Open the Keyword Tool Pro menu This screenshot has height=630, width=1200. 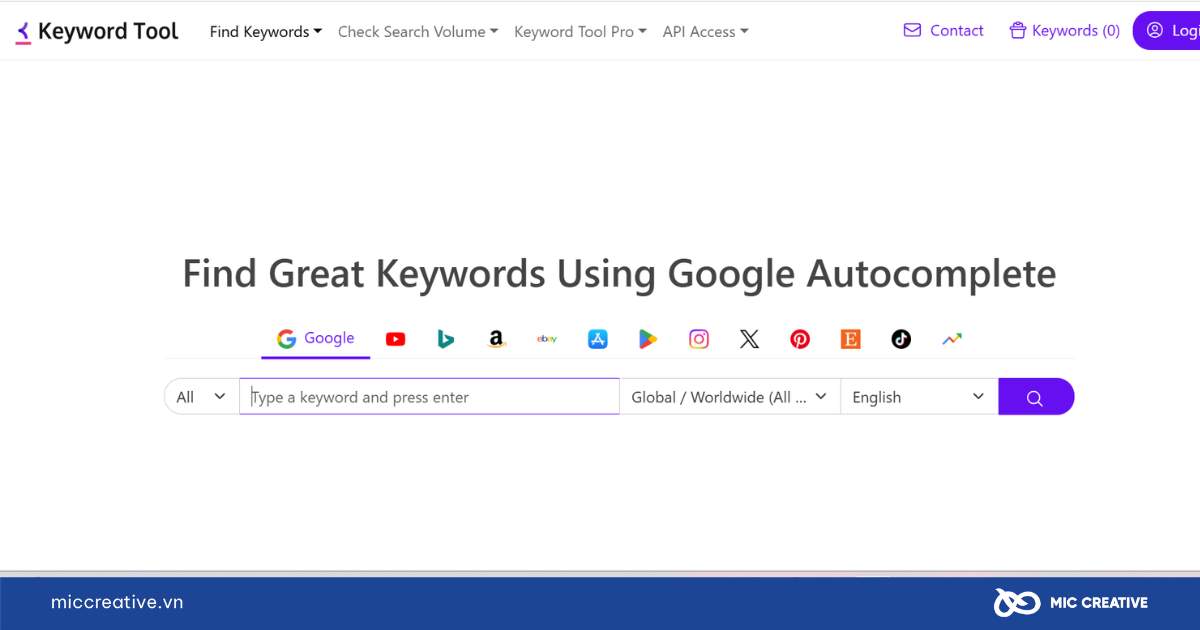(x=580, y=32)
